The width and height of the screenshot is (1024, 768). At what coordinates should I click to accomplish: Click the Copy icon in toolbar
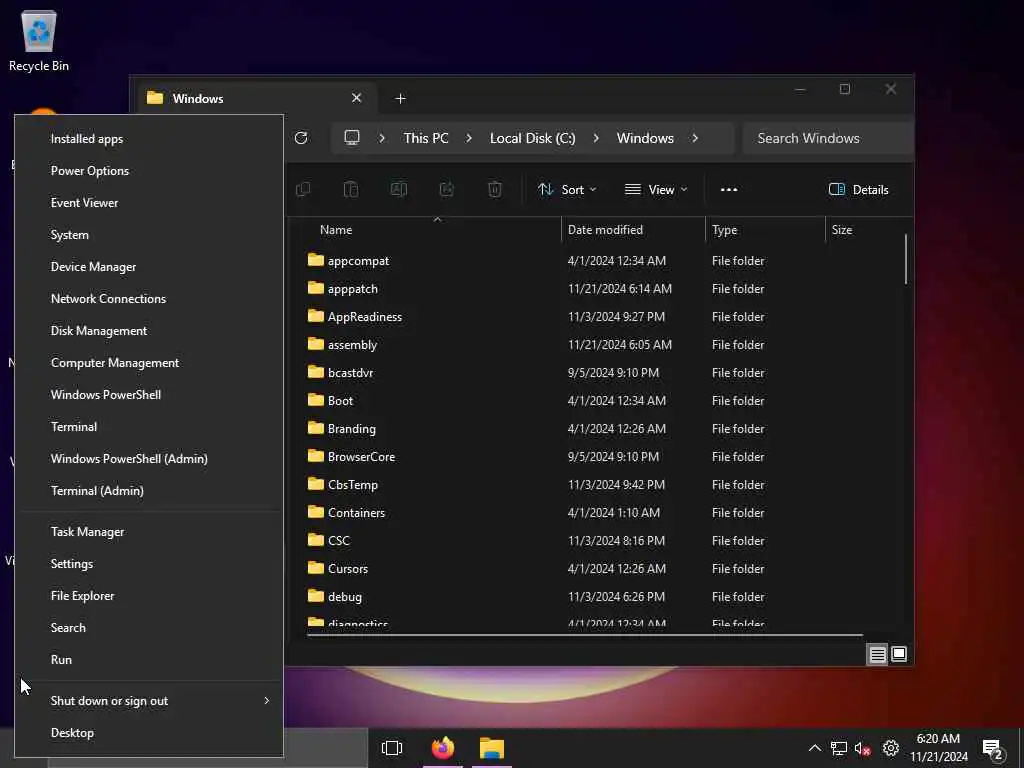pos(303,189)
